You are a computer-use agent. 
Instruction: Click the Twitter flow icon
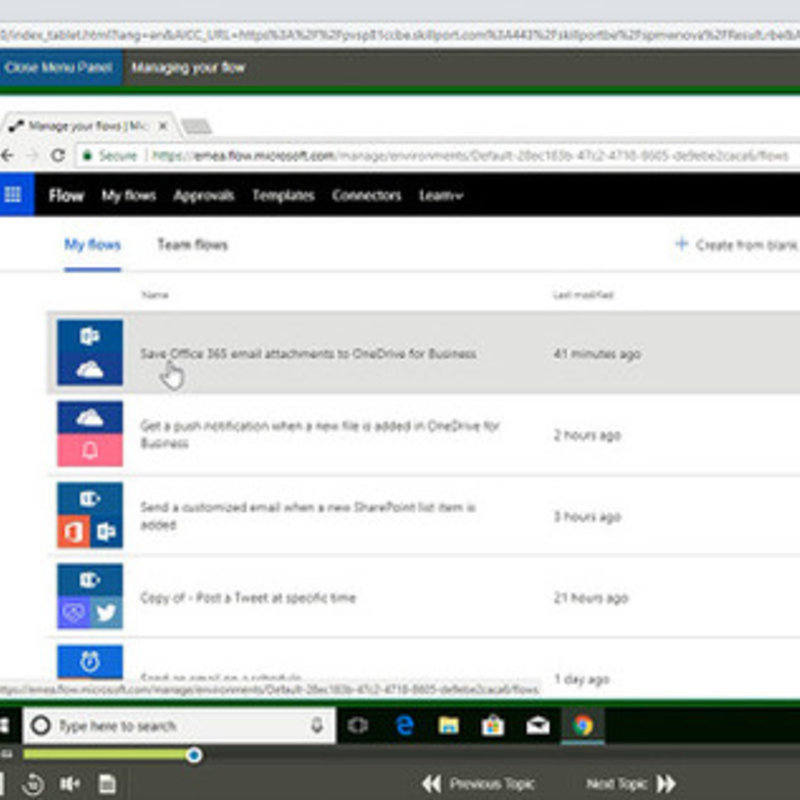point(90,596)
